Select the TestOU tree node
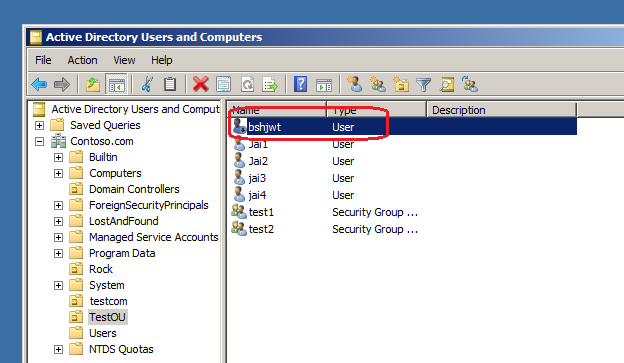This screenshot has height=363, width=624. click(x=107, y=317)
